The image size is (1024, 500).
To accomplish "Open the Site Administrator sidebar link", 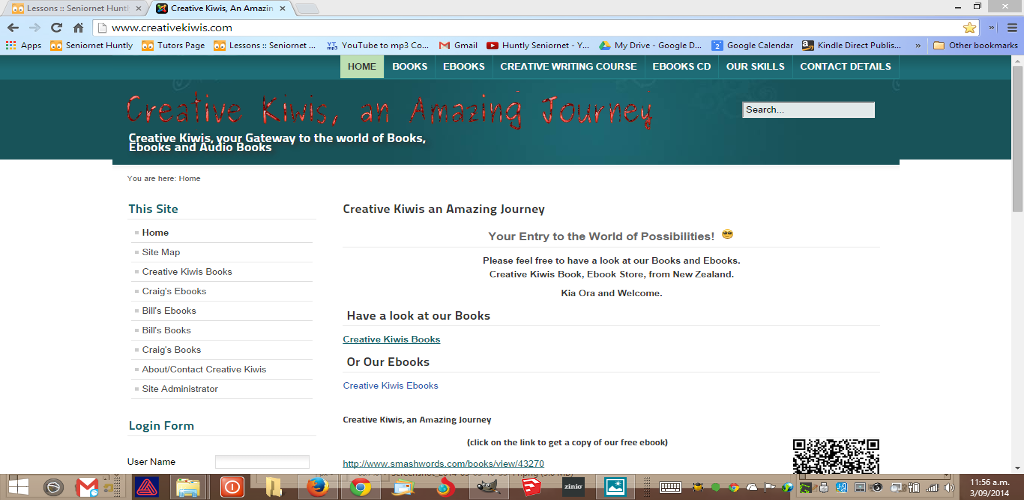I will 180,389.
